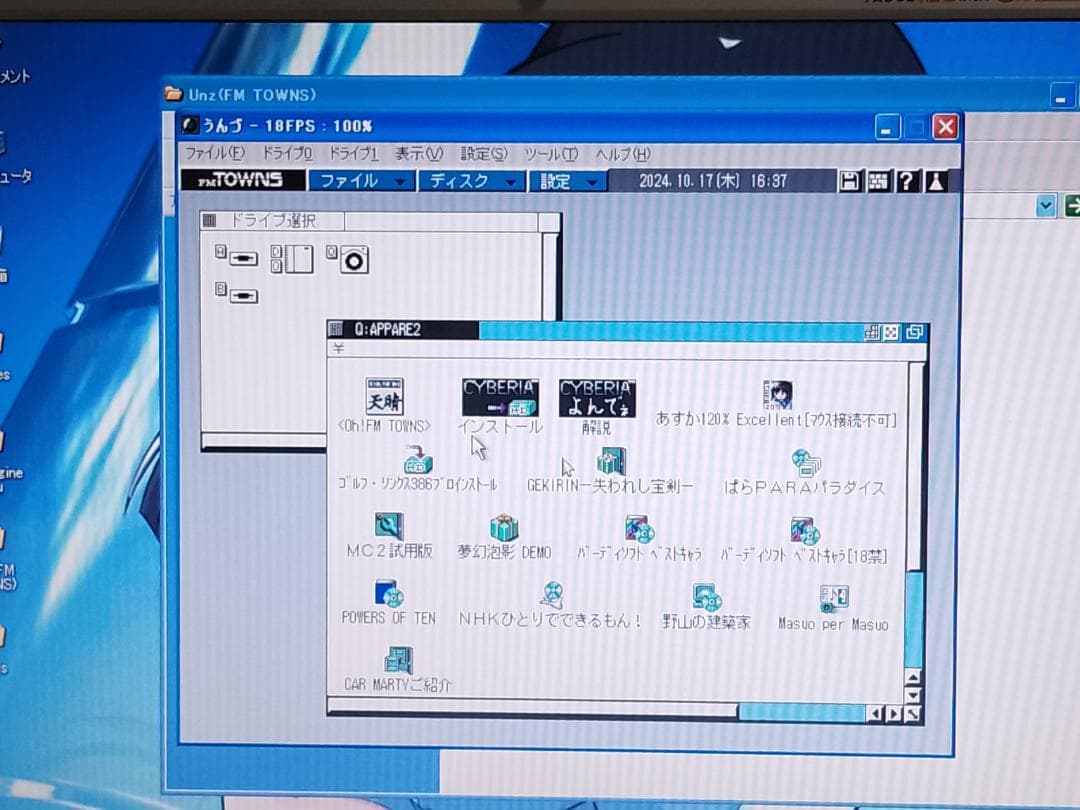Open the ファイル dropdown on TownsOS toolbar
This screenshot has width=1080, height=810.
[360, 181]
